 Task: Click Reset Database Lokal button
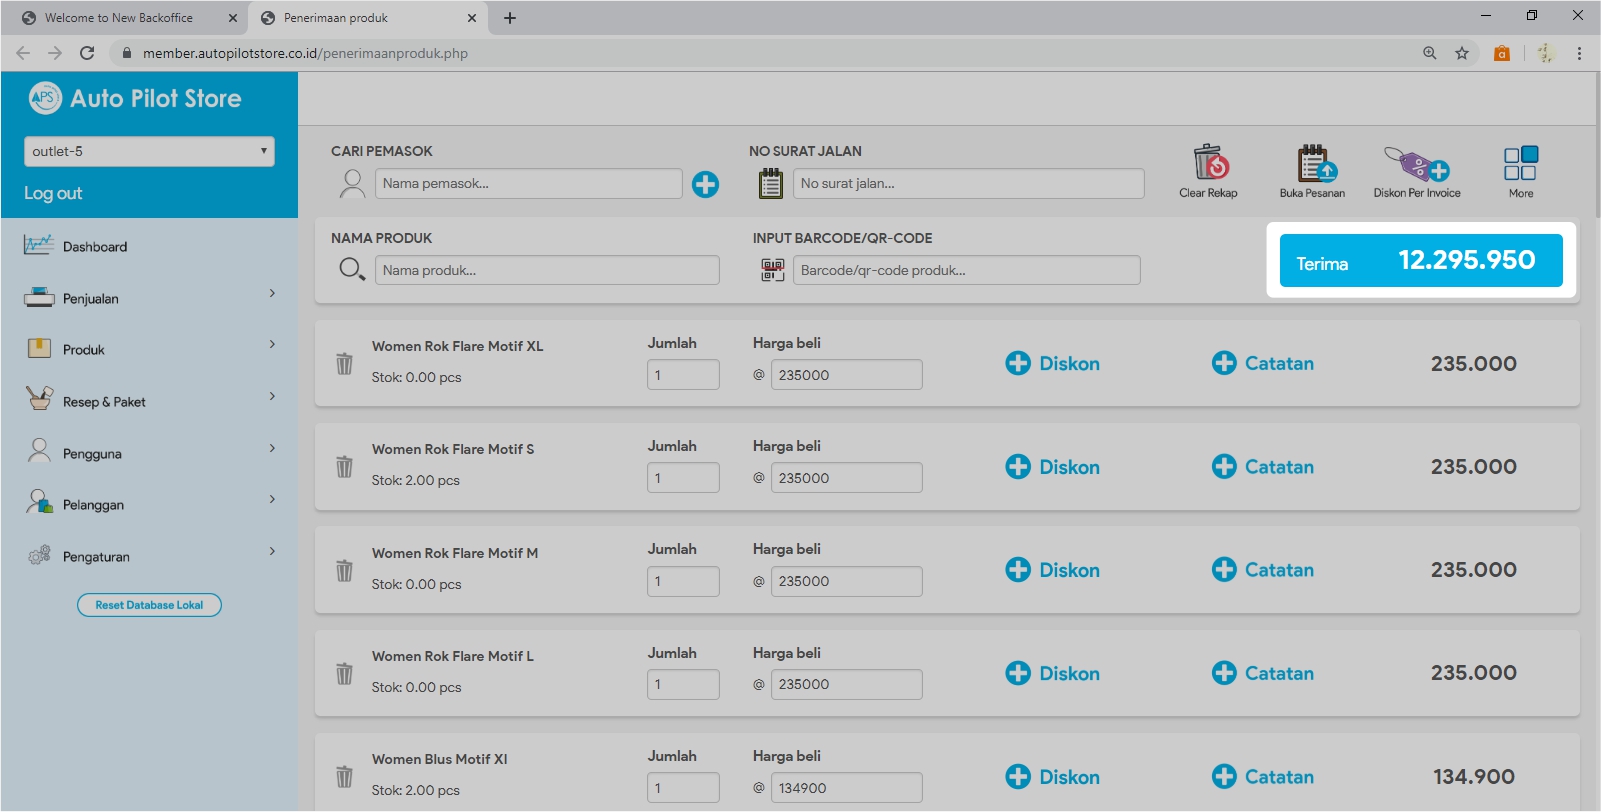pyautogui.click(x=149, y=605)
